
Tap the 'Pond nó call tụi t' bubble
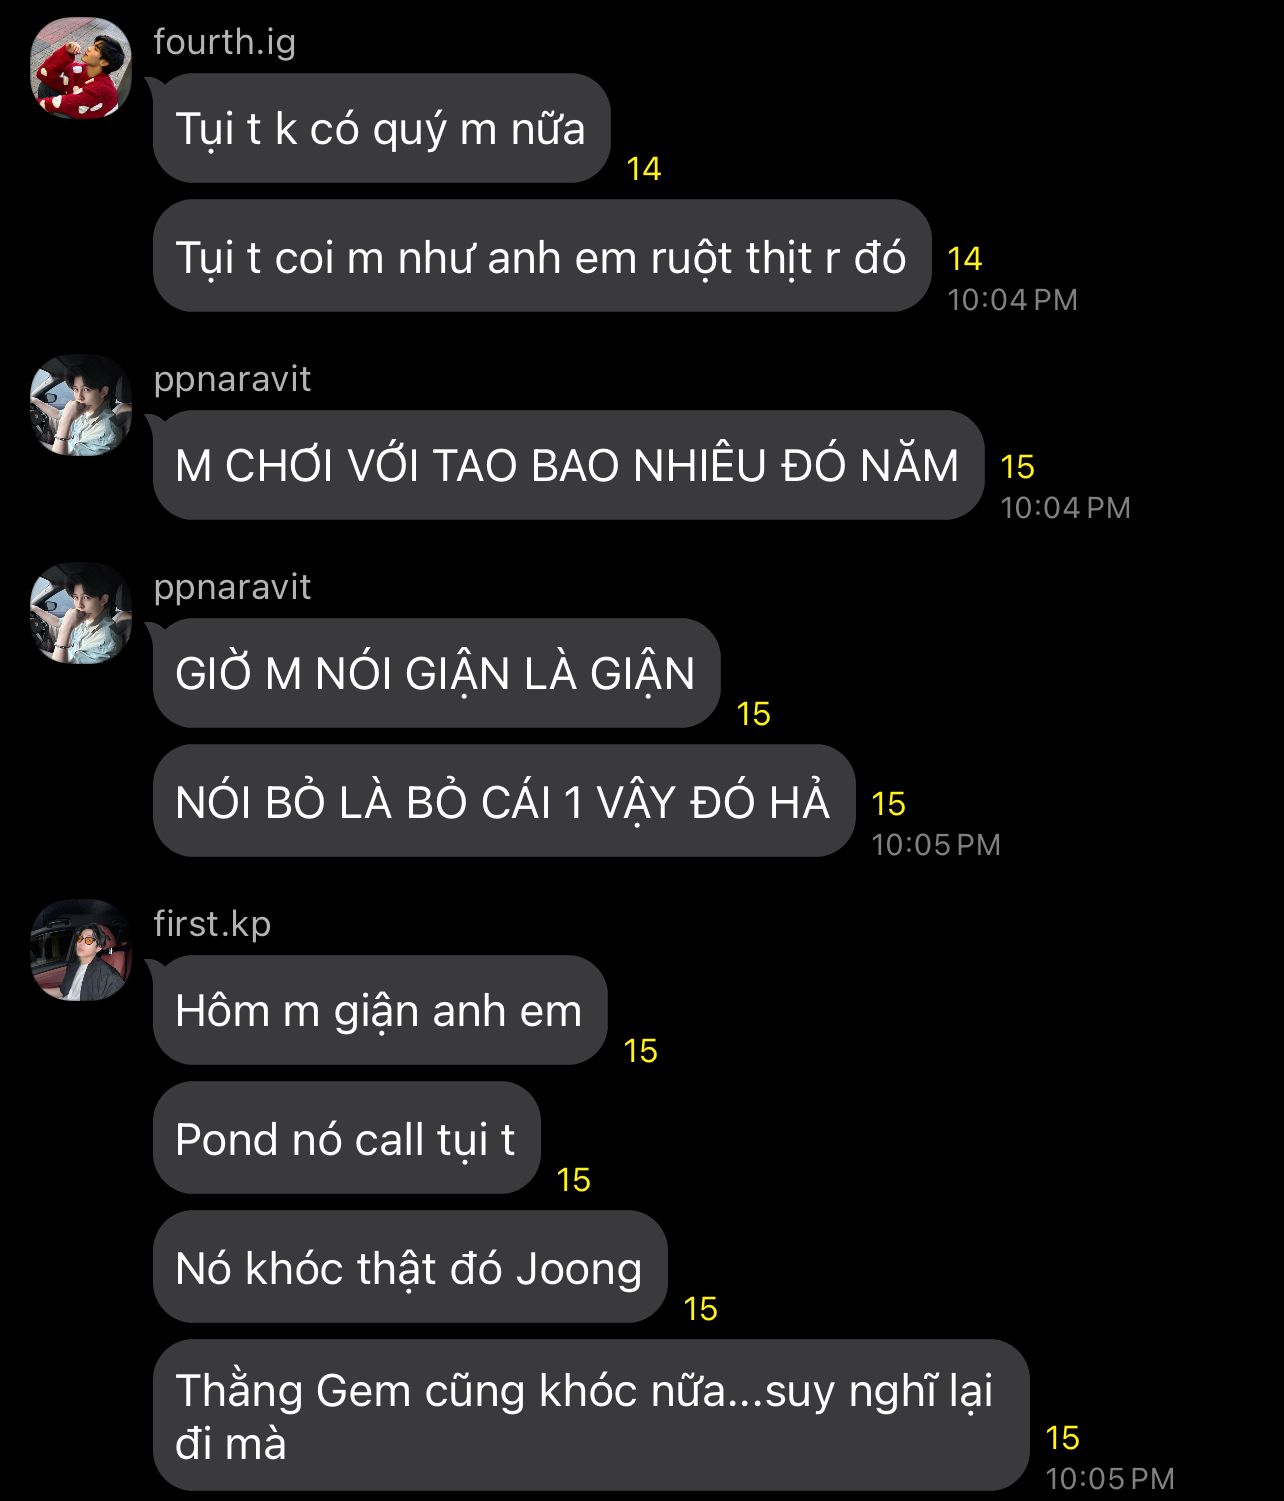point(346,1138)
